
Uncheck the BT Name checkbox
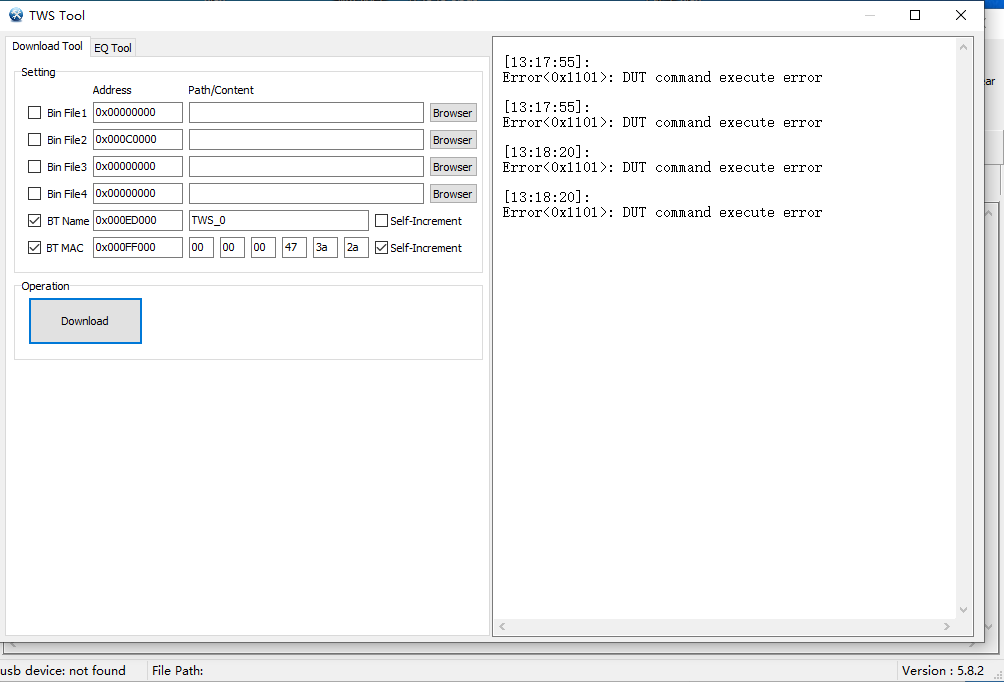tap(34, 221)
